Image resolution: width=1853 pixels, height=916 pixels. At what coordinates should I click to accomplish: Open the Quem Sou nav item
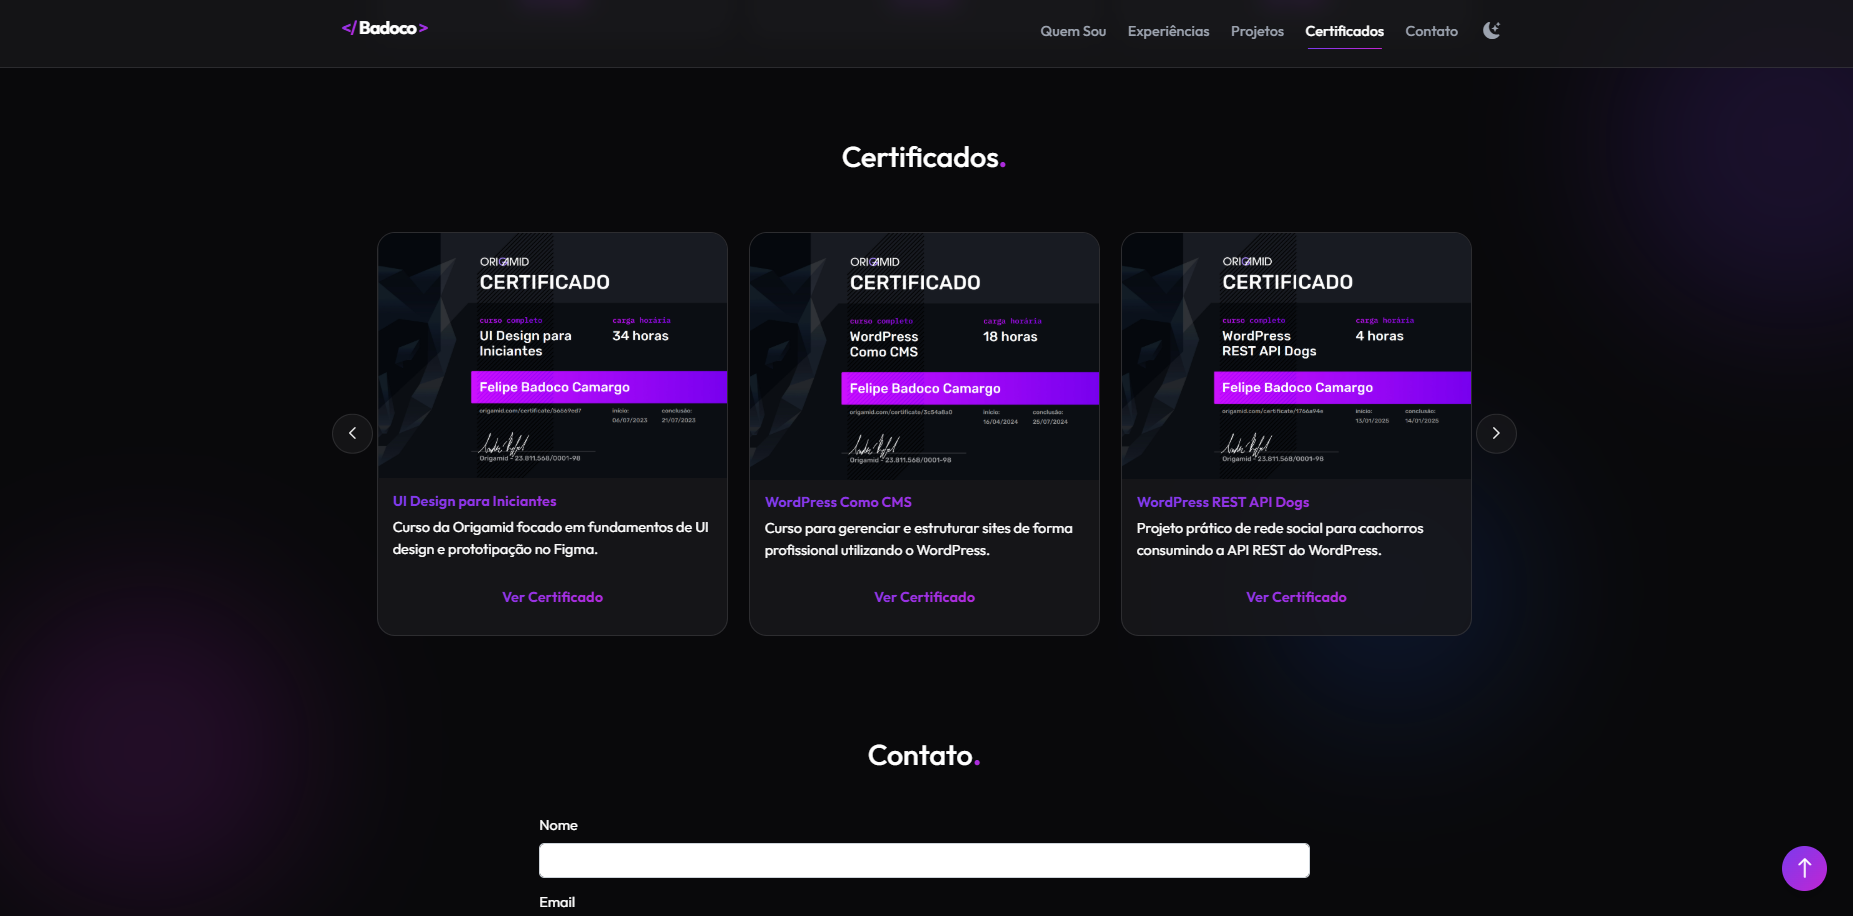coord(1073,31)
